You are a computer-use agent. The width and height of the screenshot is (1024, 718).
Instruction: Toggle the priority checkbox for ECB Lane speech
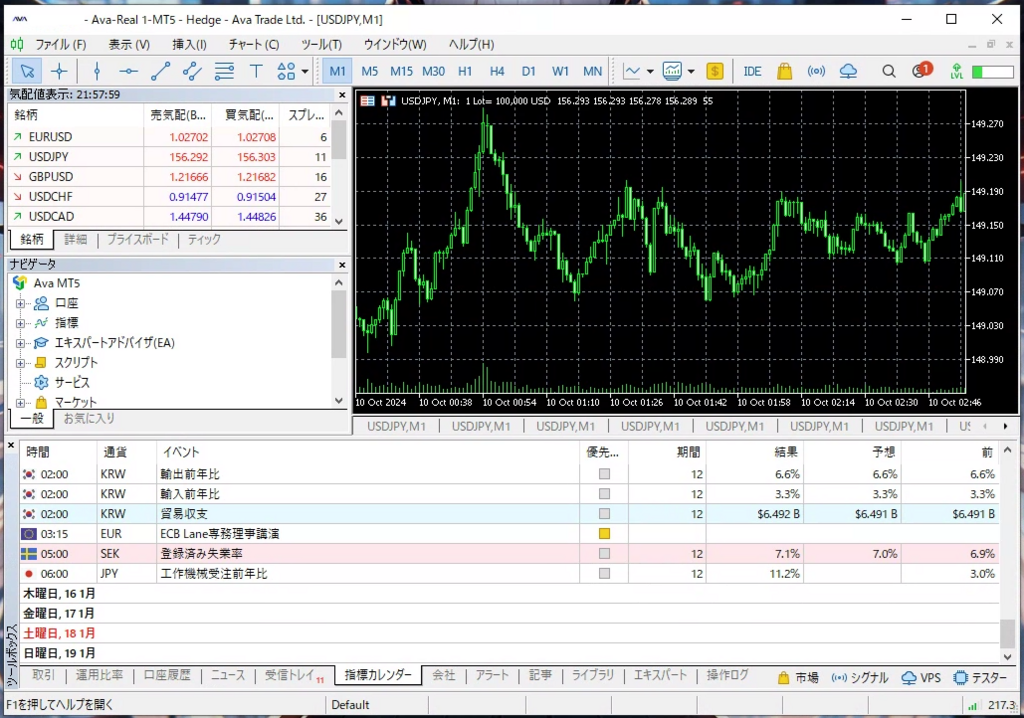click(x=604, y=533)
